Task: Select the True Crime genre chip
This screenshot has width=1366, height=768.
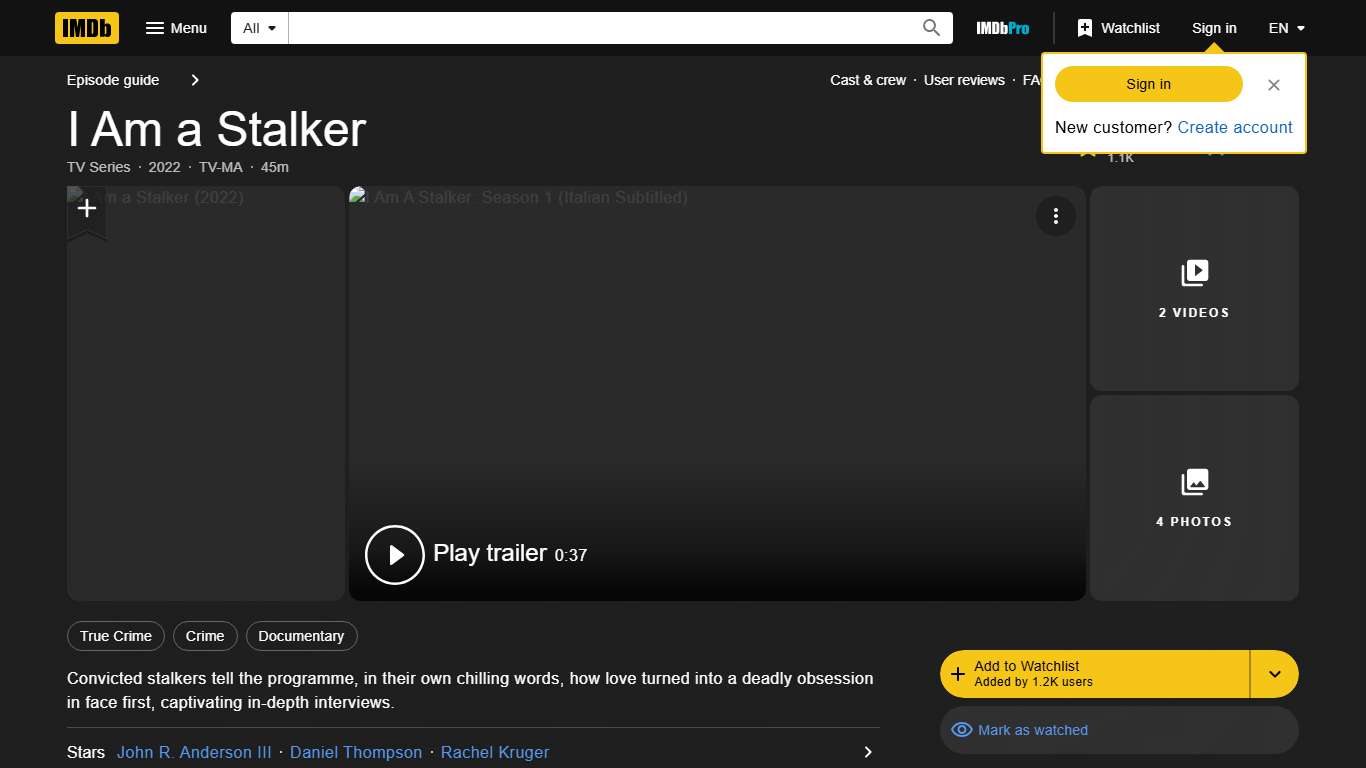Action: pyautogui.click(x=115, y=636)
